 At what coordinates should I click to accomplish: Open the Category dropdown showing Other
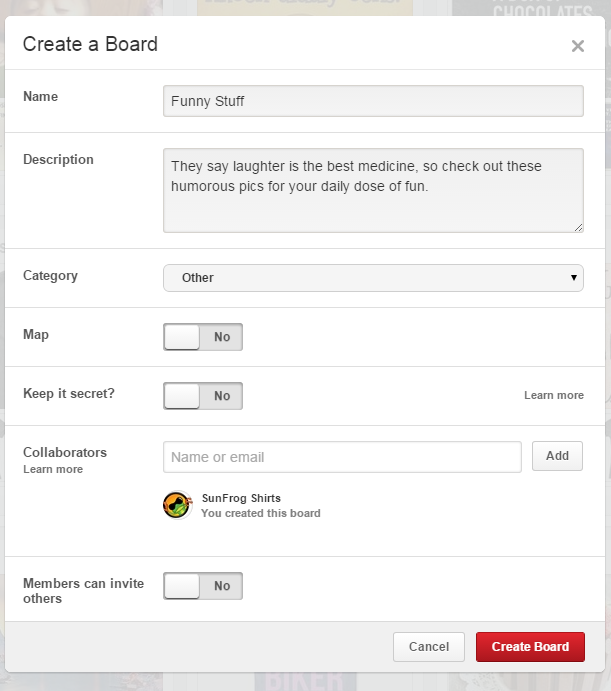373,278
